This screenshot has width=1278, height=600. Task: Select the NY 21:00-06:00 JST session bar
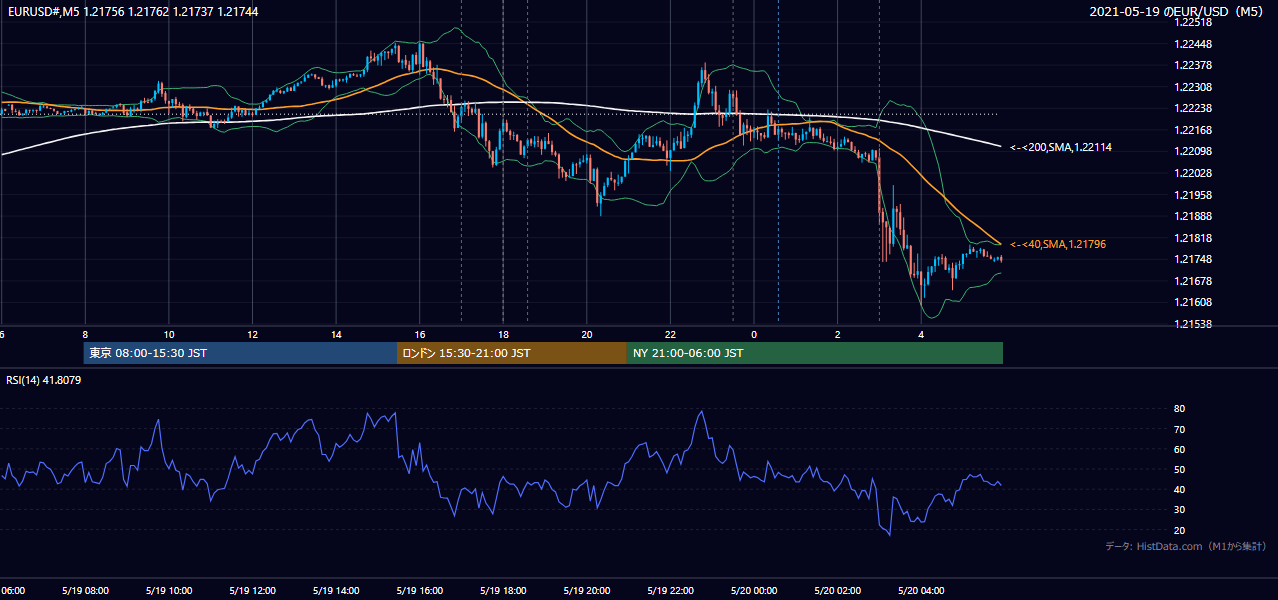pyautogui.click(x=815, y=353)
